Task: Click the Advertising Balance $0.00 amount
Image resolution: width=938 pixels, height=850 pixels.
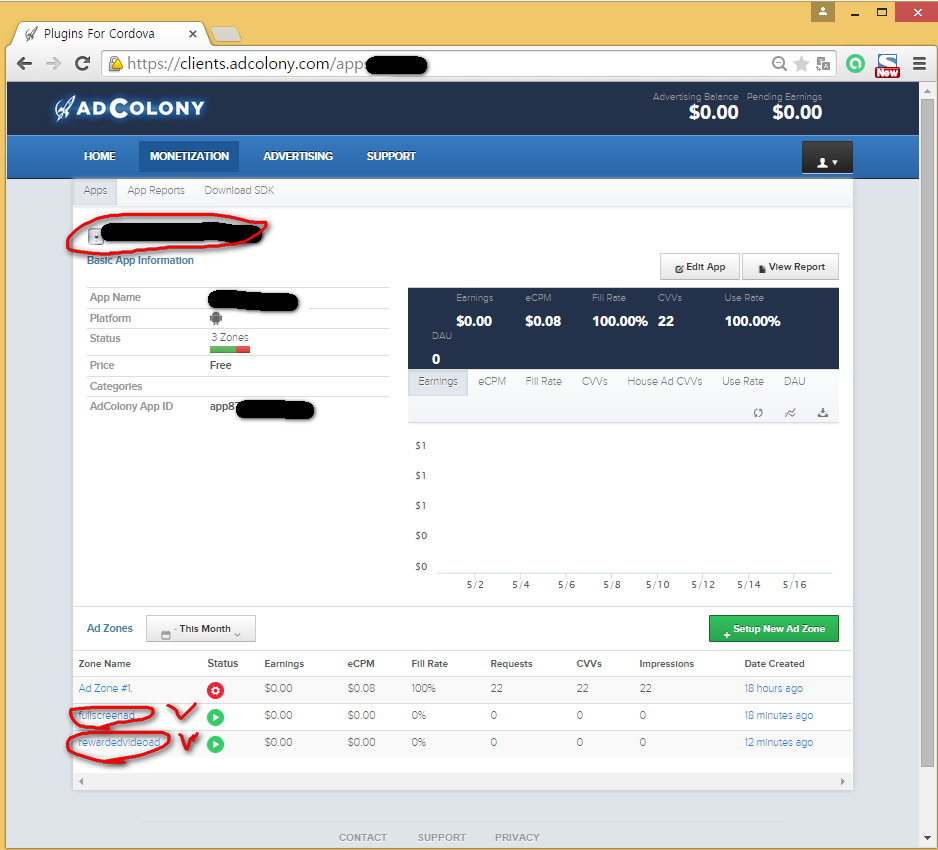Action: click(713, 112)
